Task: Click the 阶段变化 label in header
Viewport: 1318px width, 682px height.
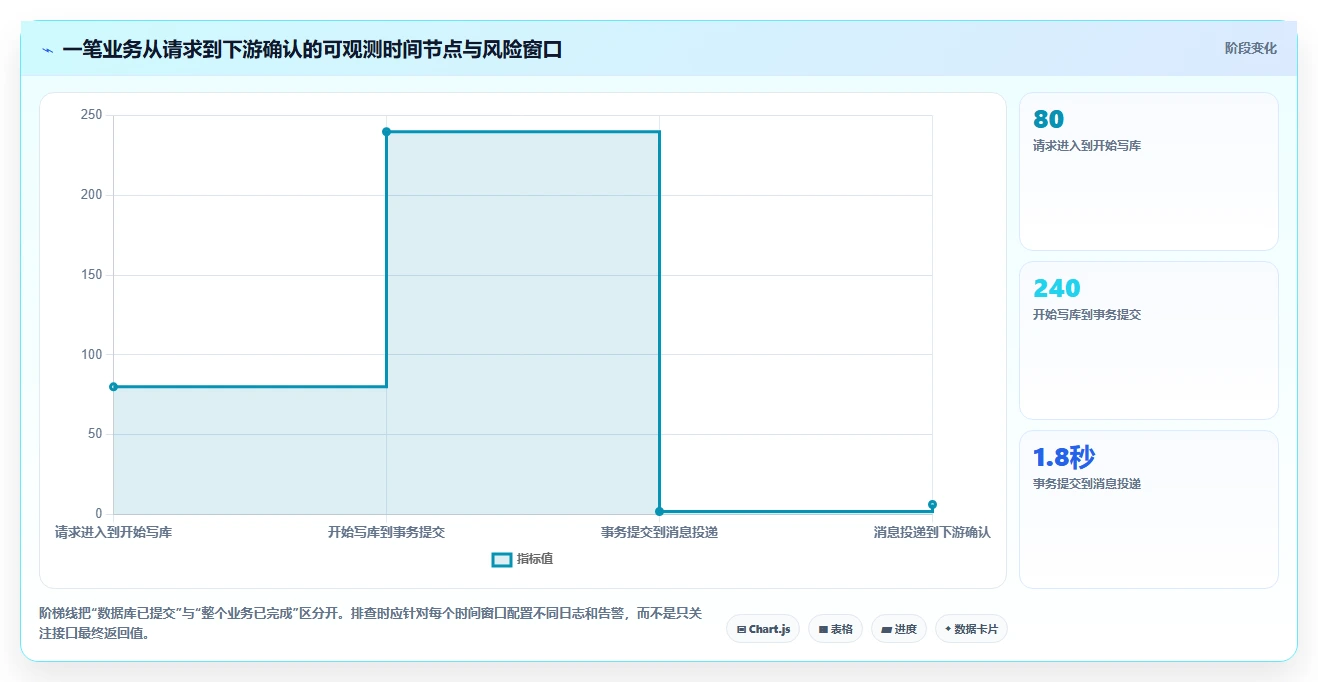Action: pyautogui.click(x=1250, y=48)
